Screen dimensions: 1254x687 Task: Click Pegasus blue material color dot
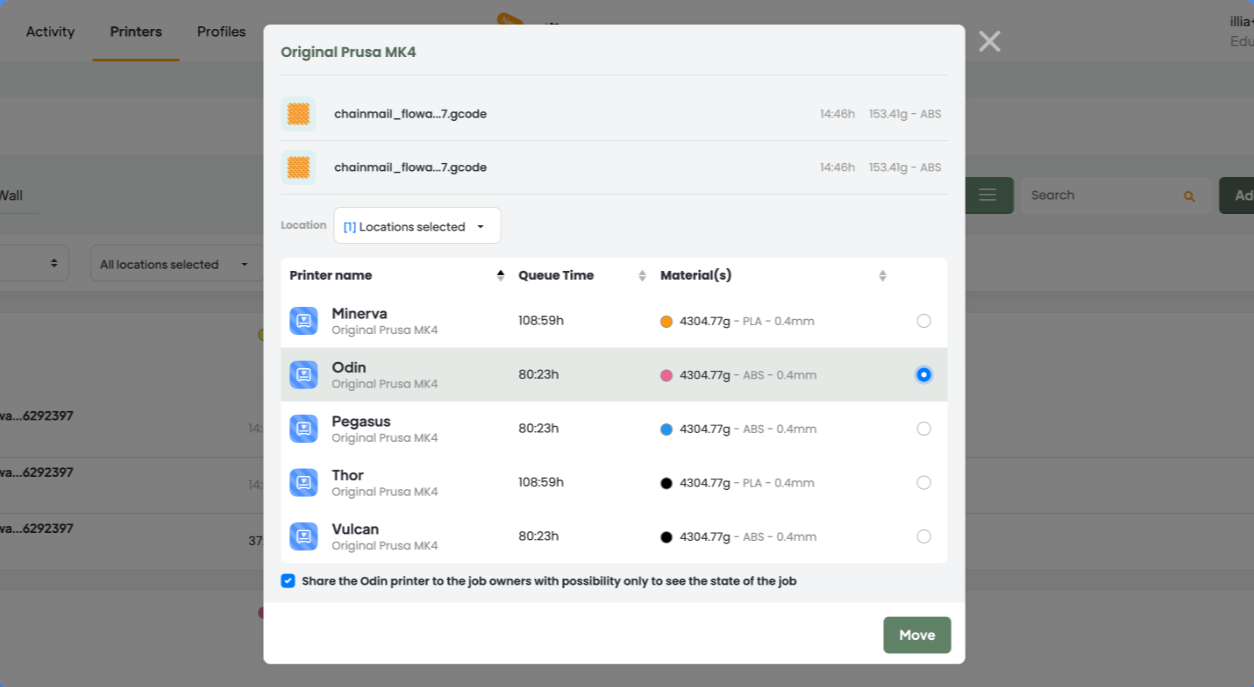pos(666,430)
